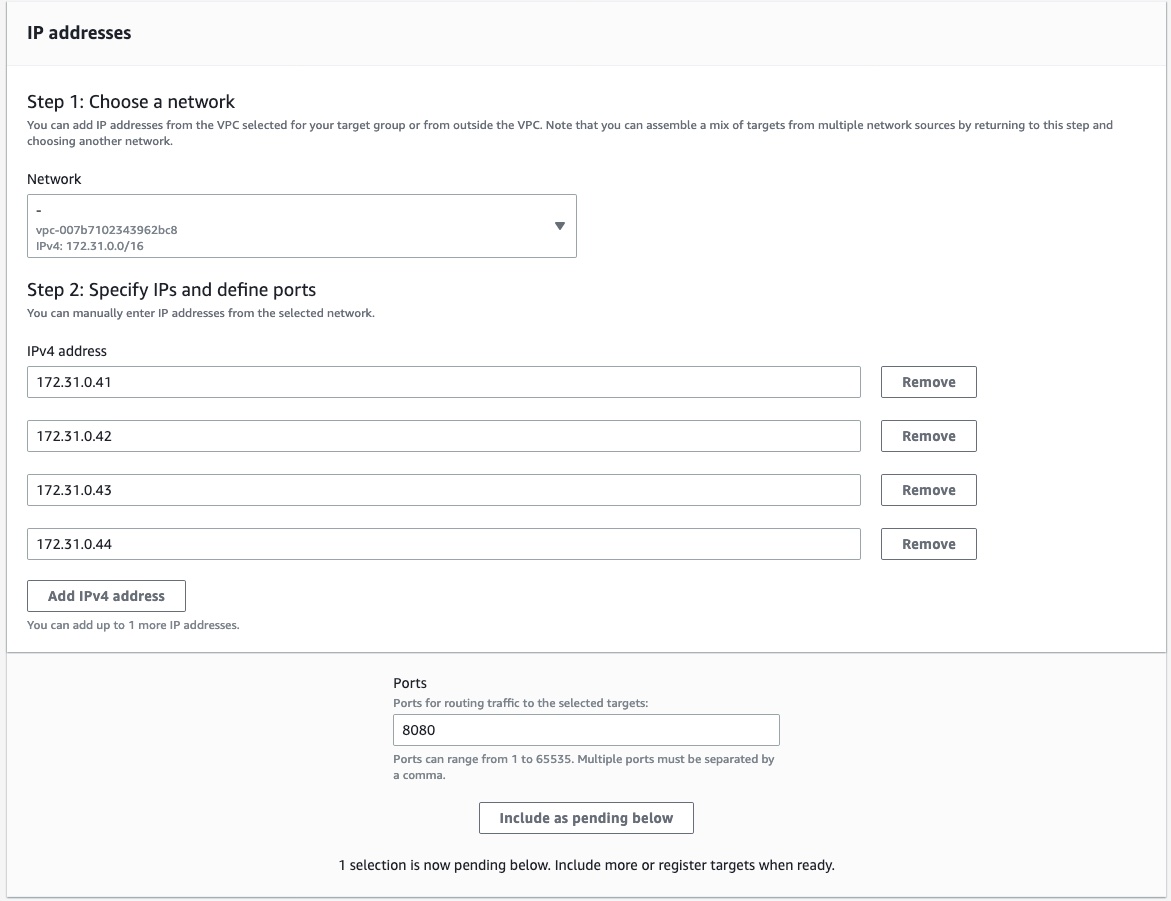Remove the IP address 172.31.0.42
This screenshot has width=1171, height=901.
click(928, 435)
